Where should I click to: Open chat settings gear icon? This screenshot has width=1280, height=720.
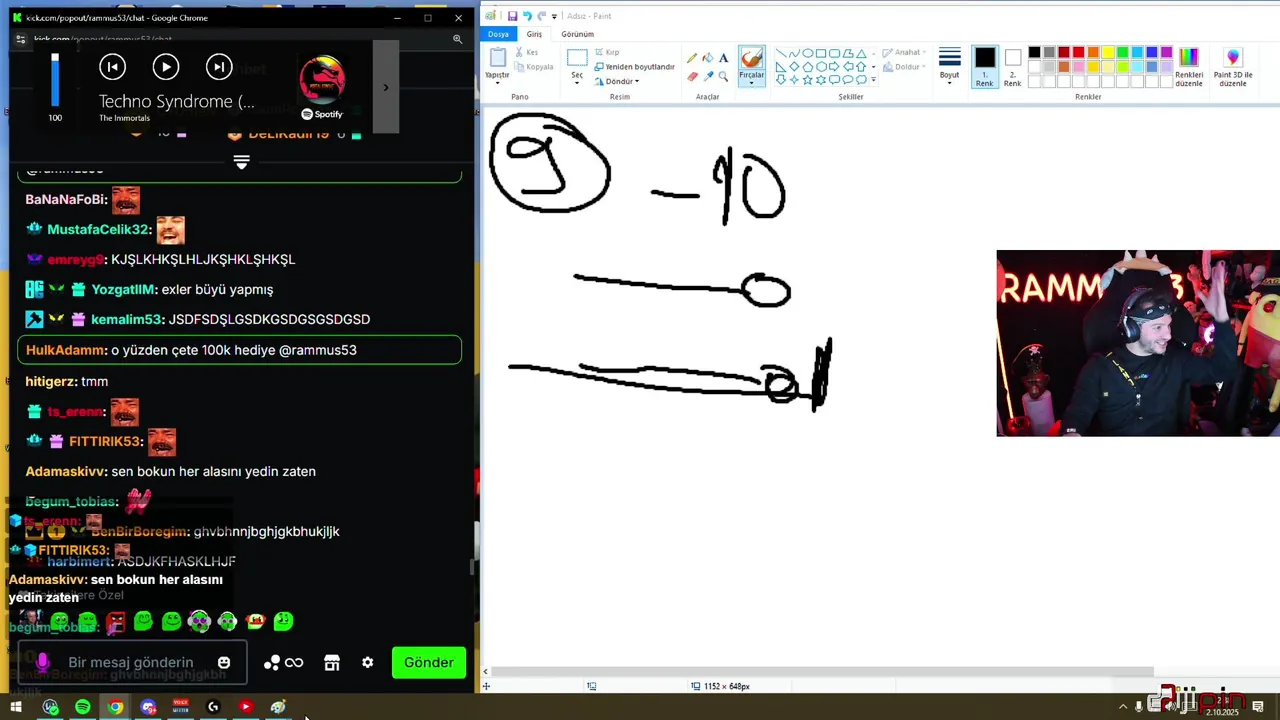coord(367,662)
